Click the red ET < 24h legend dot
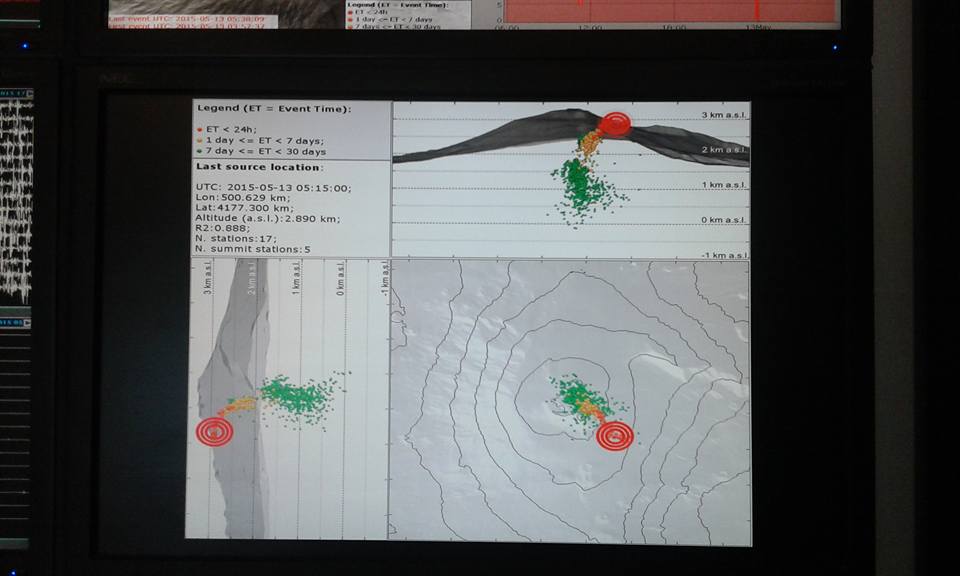The height and width of the screenshot is (576, 960). pyautogui.click(x=199, y=129)
